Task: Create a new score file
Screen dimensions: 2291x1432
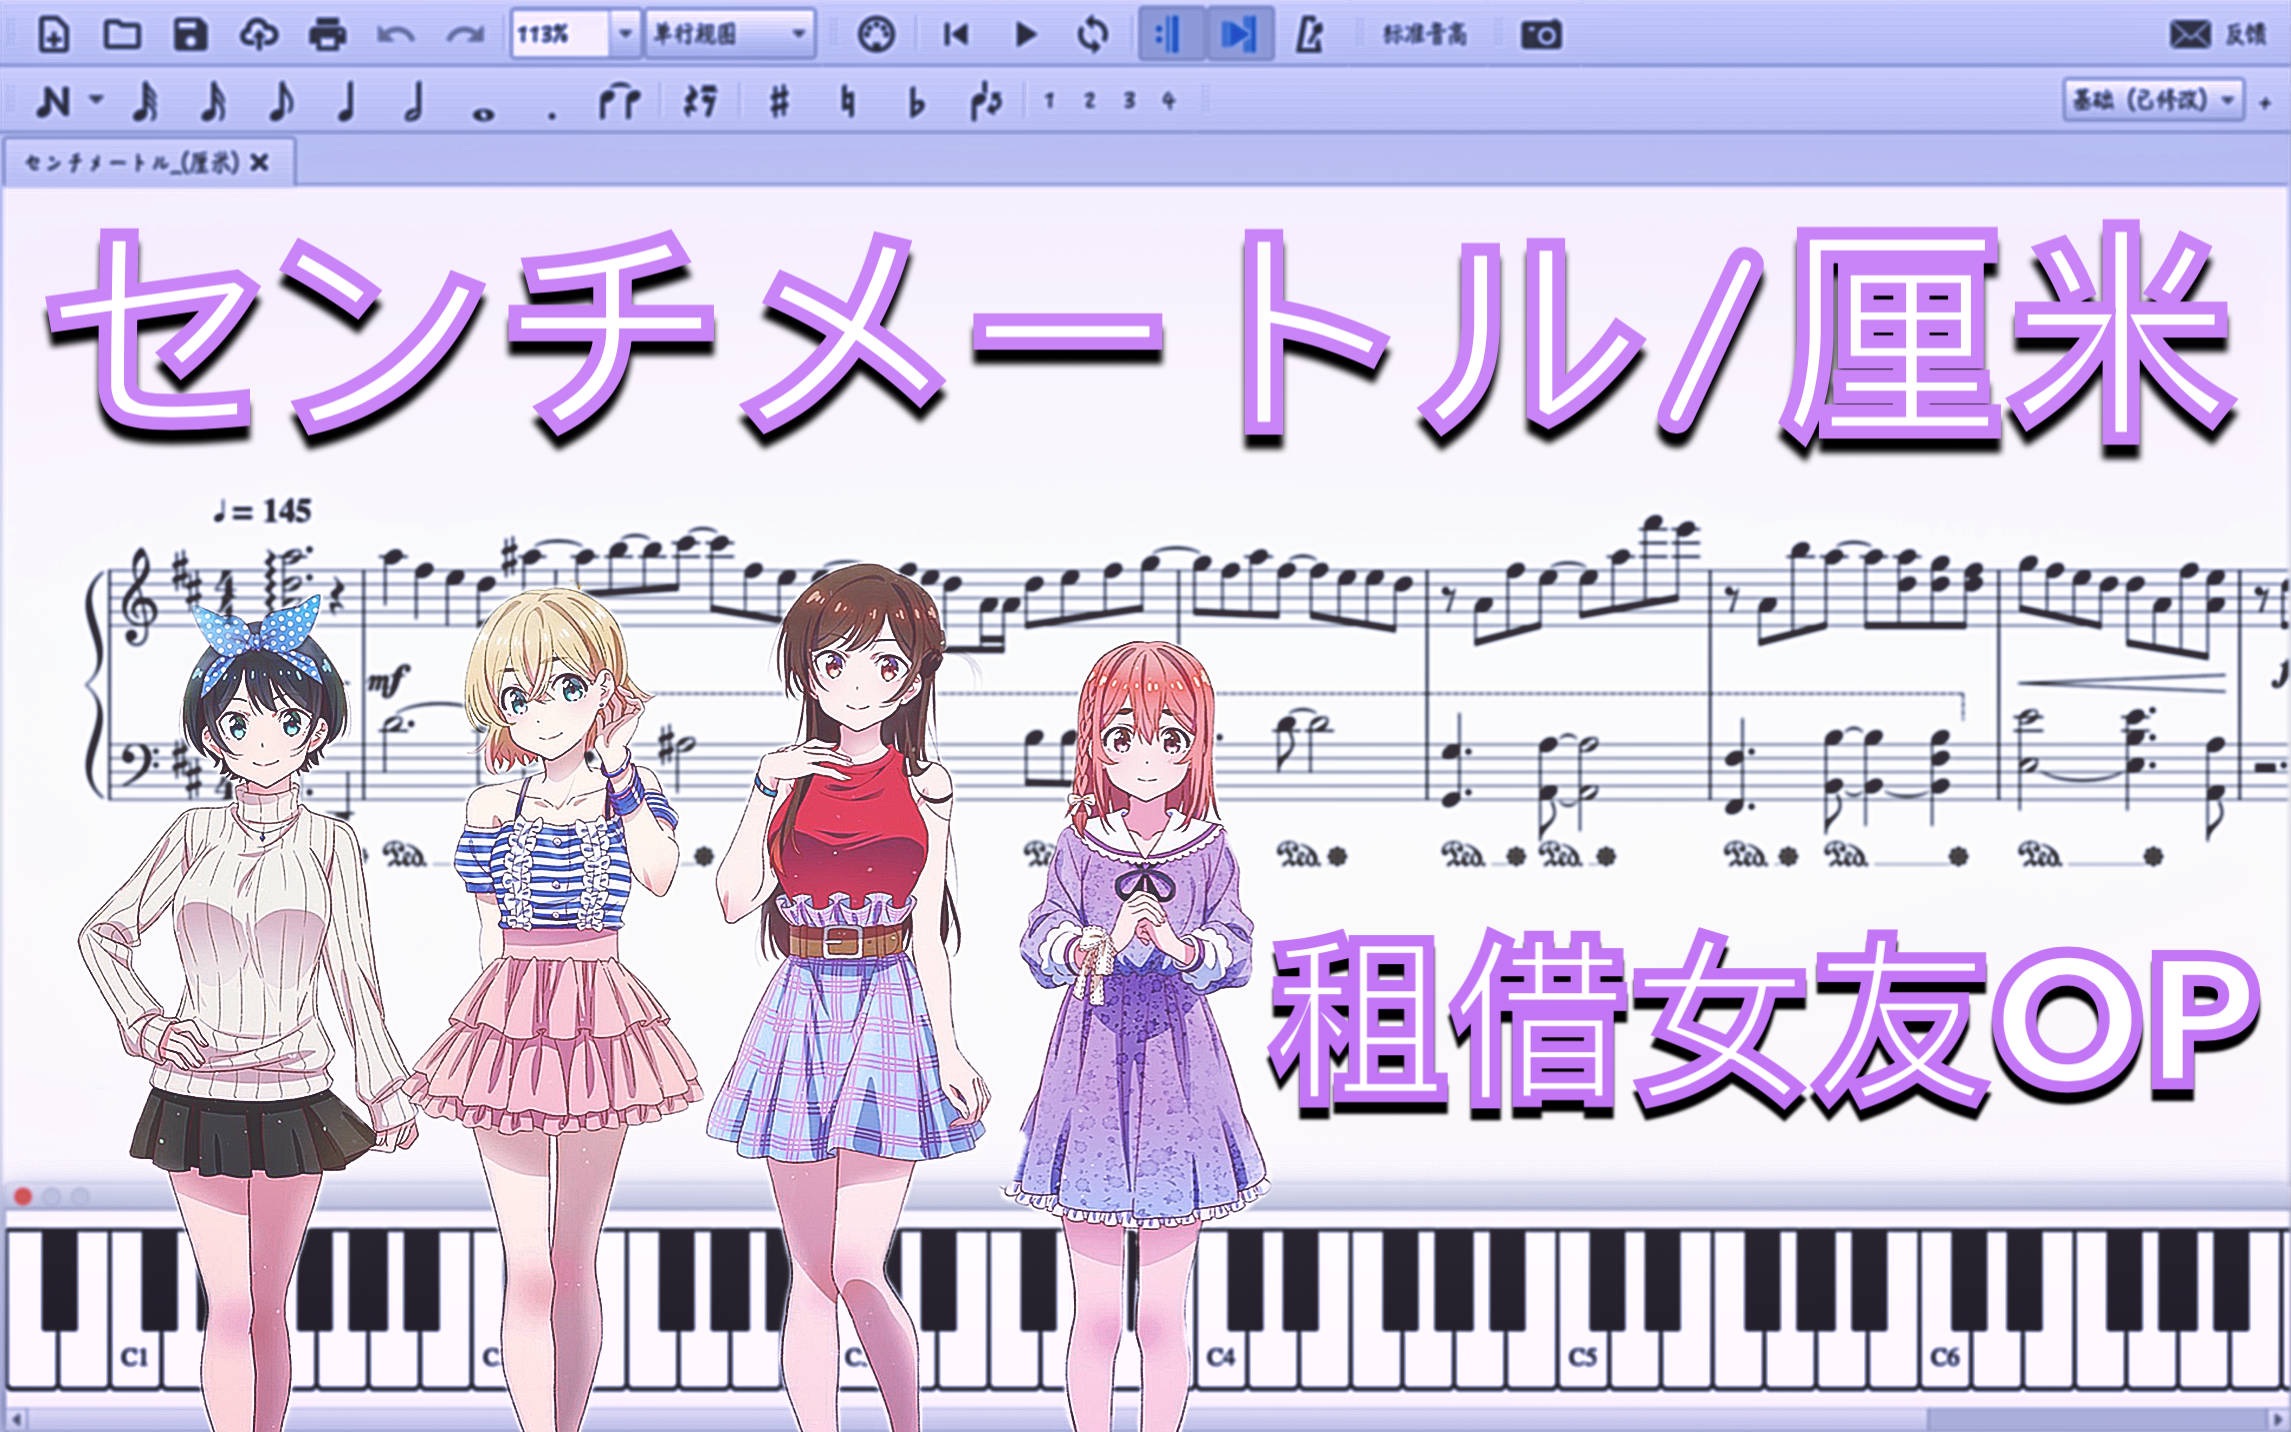Action: tap(53, 35)
